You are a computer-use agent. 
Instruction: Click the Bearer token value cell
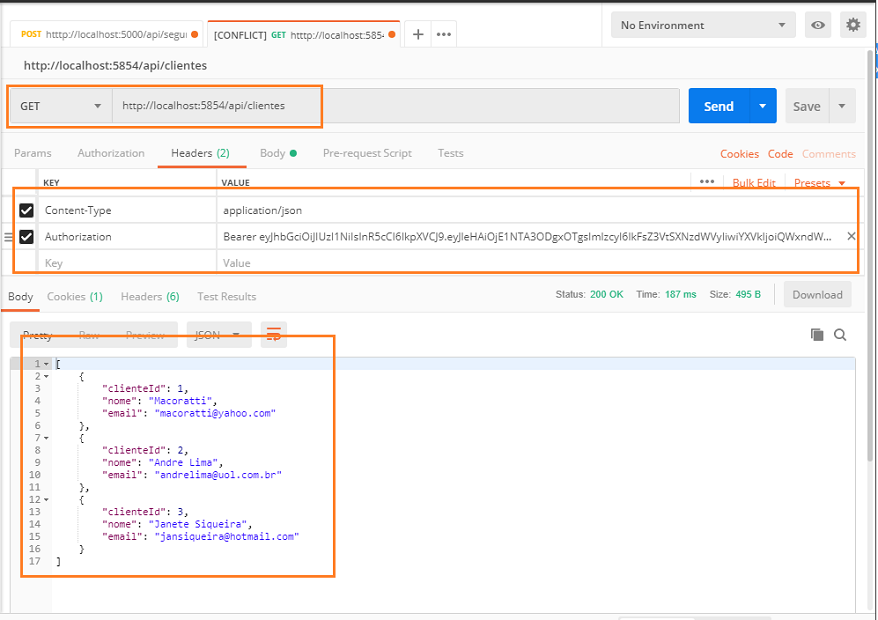(x=527, y=236)
